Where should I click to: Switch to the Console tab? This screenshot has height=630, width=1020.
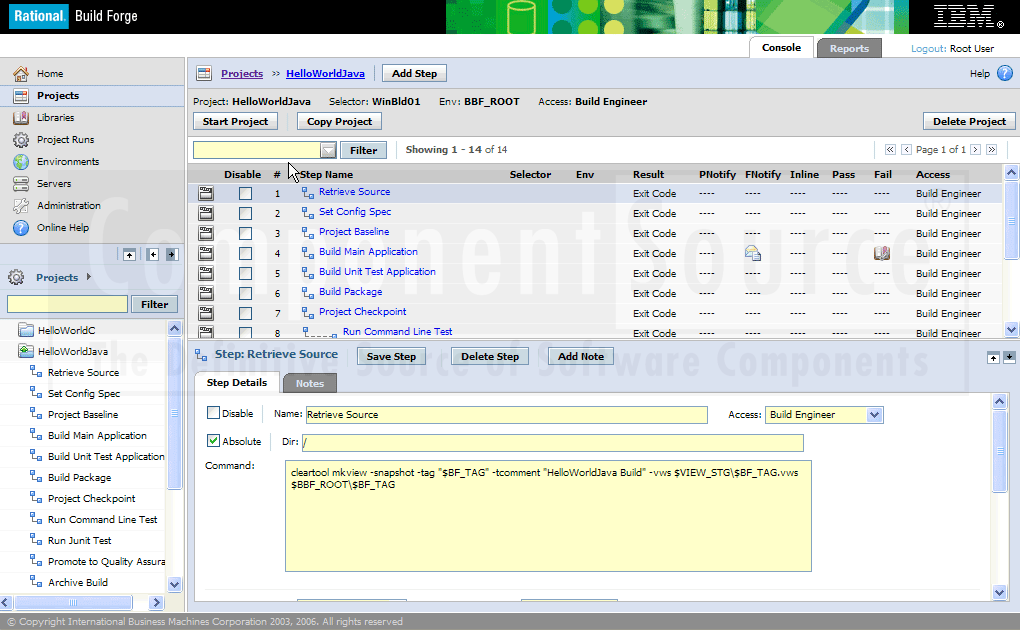tap(781, 48)
